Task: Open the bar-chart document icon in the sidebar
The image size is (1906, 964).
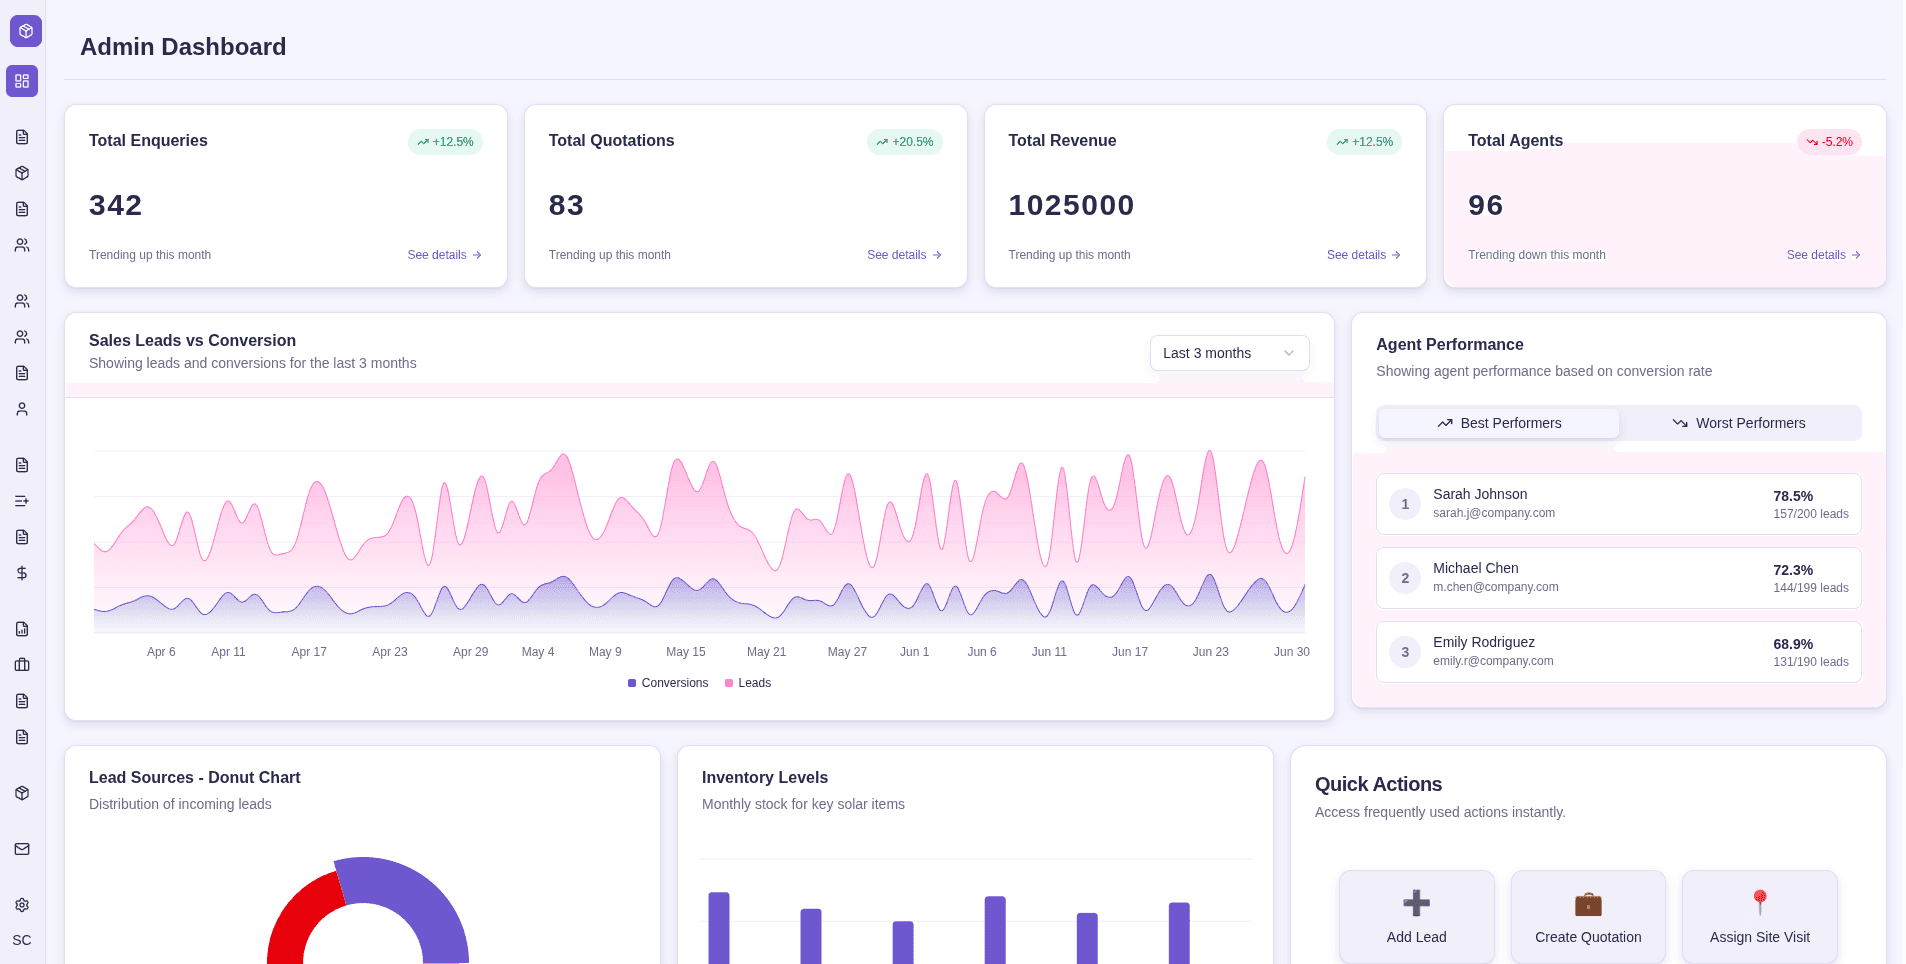Action: (x=22, y=629)
